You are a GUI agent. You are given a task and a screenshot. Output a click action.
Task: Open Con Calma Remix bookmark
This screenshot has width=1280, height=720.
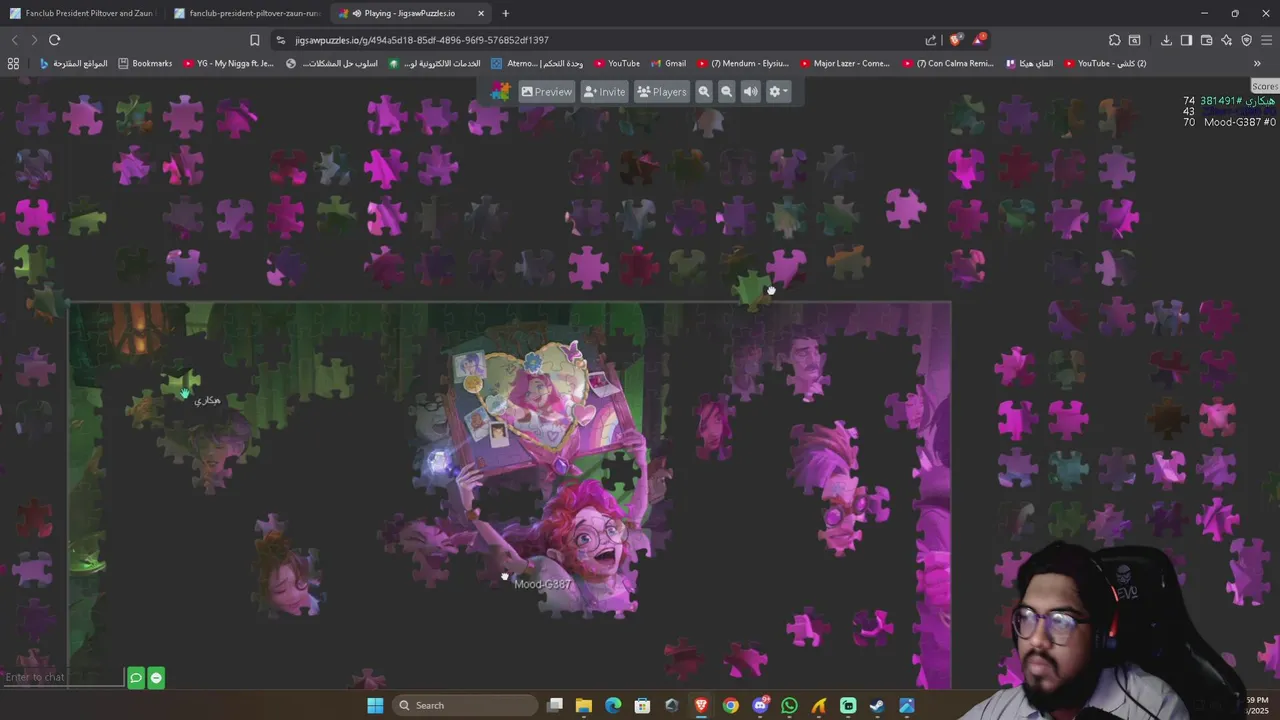948,63
